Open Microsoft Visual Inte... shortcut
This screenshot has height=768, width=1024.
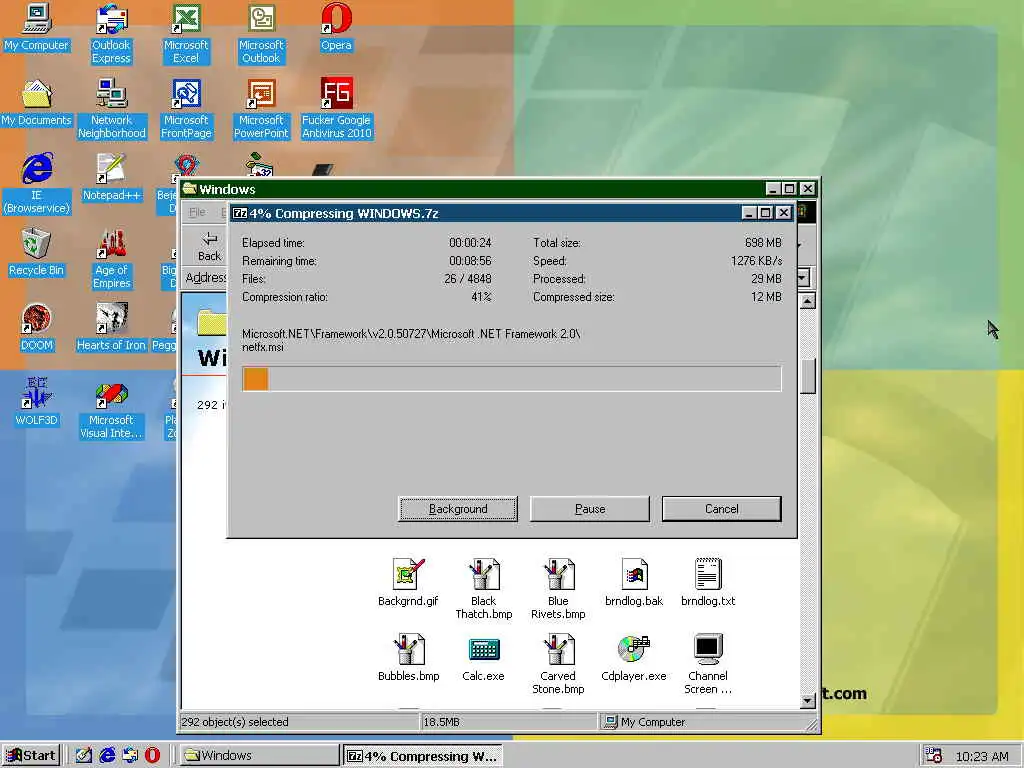click(111, 409)
